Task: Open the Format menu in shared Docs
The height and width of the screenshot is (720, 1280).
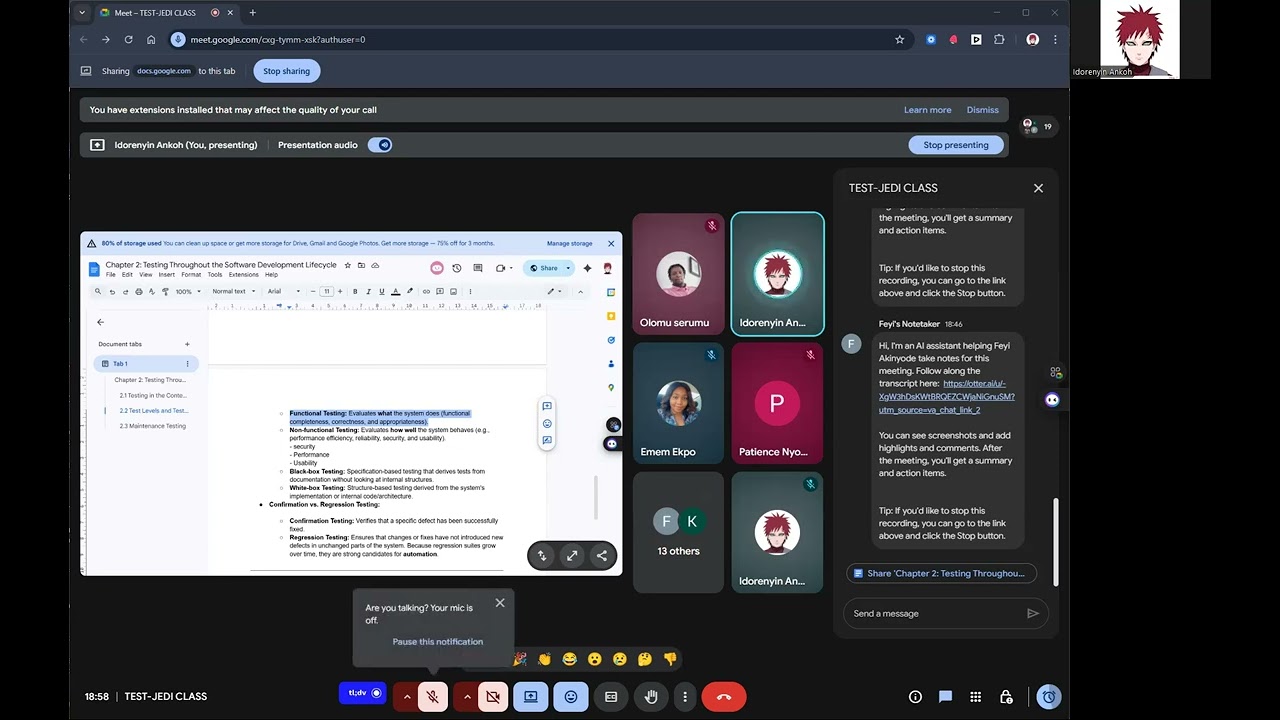Action: (x=191, y=275)
